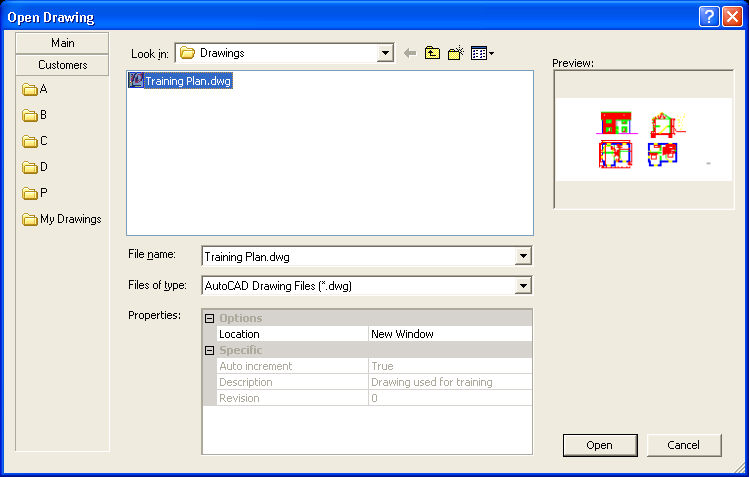Click the File name input field
The width and height of the screenshot is (749, 477).
(x=359, y=257)
